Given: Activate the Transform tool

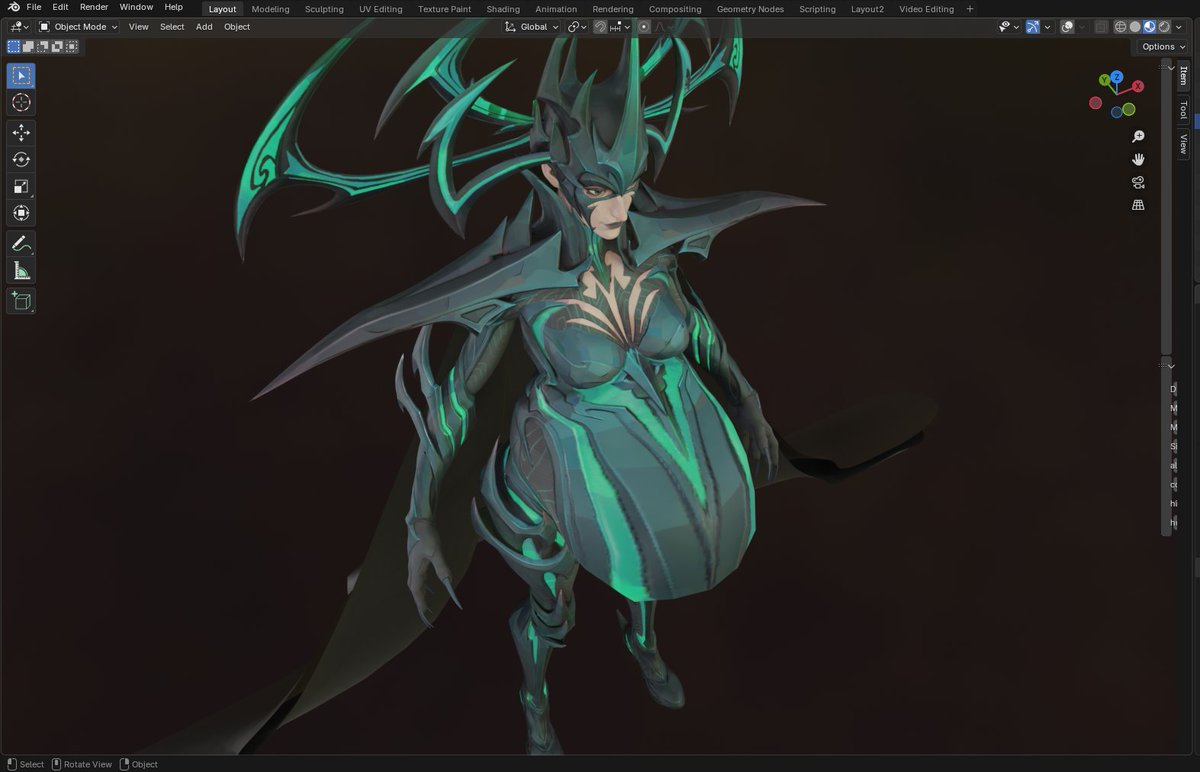Looking at the screenshot, I should click(21, 213).
